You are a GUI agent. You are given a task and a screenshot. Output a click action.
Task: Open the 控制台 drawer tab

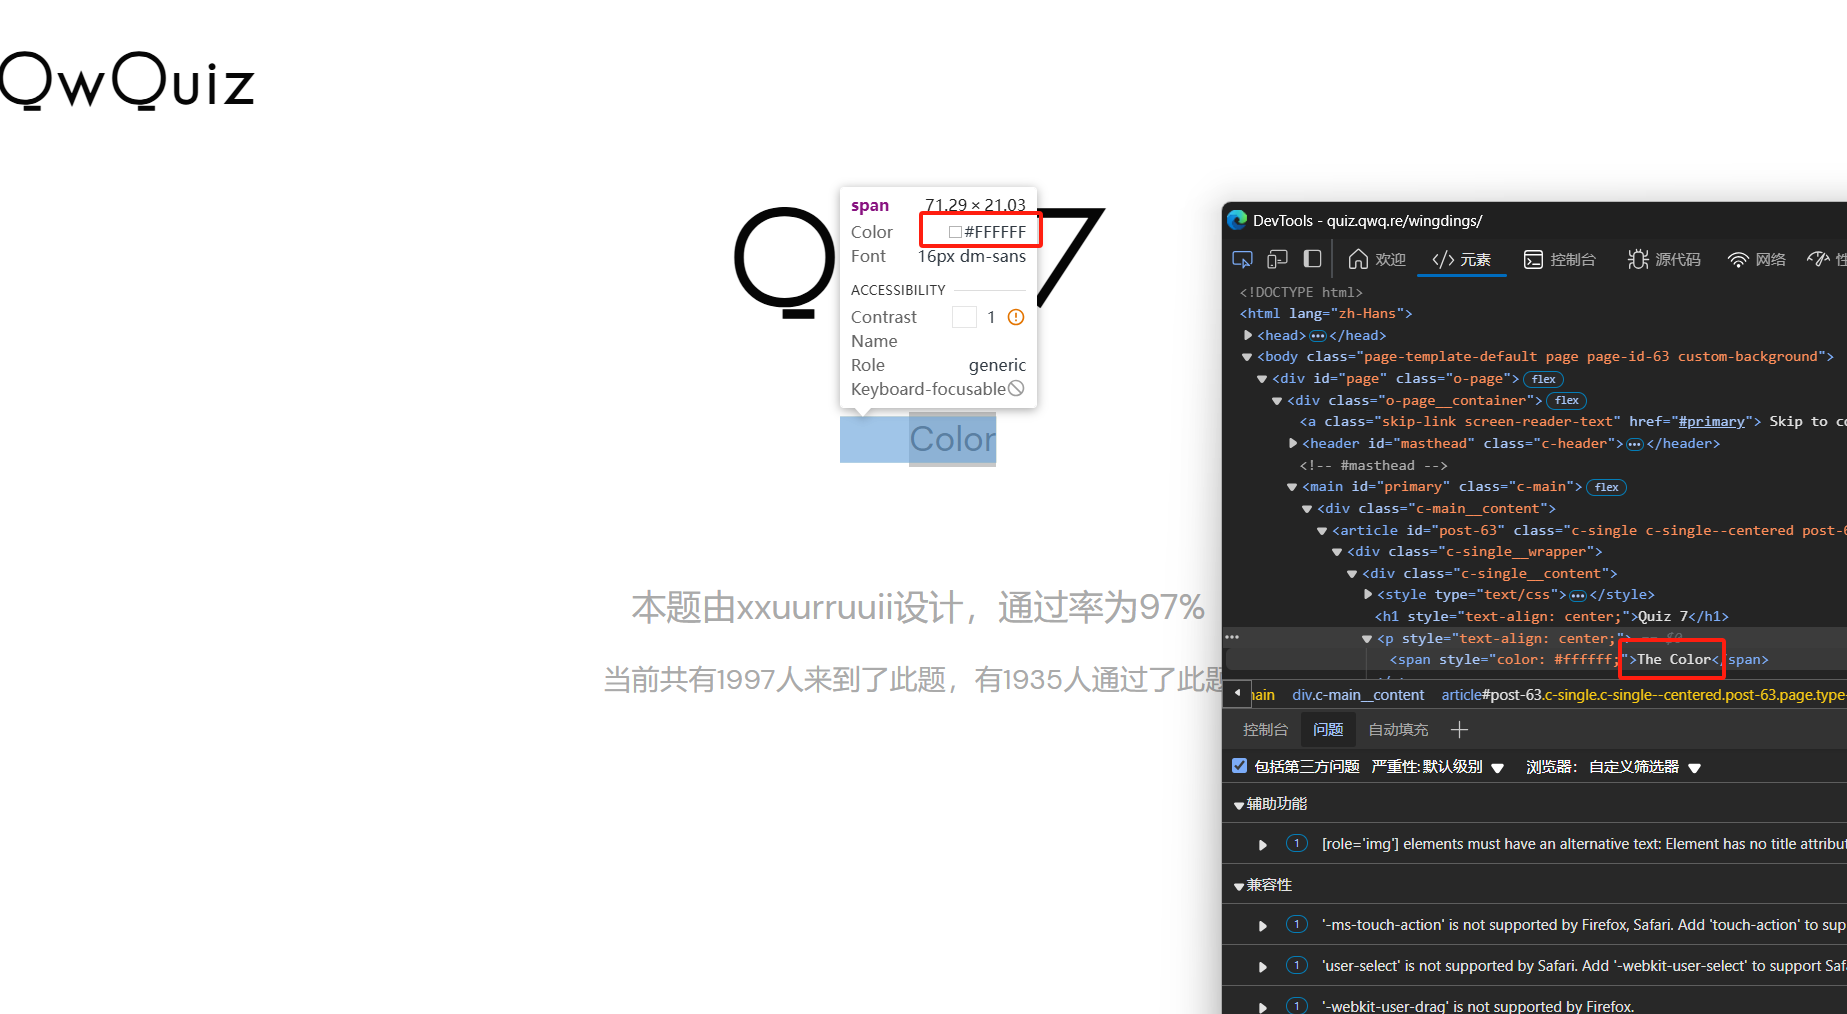coord(1265,730)
